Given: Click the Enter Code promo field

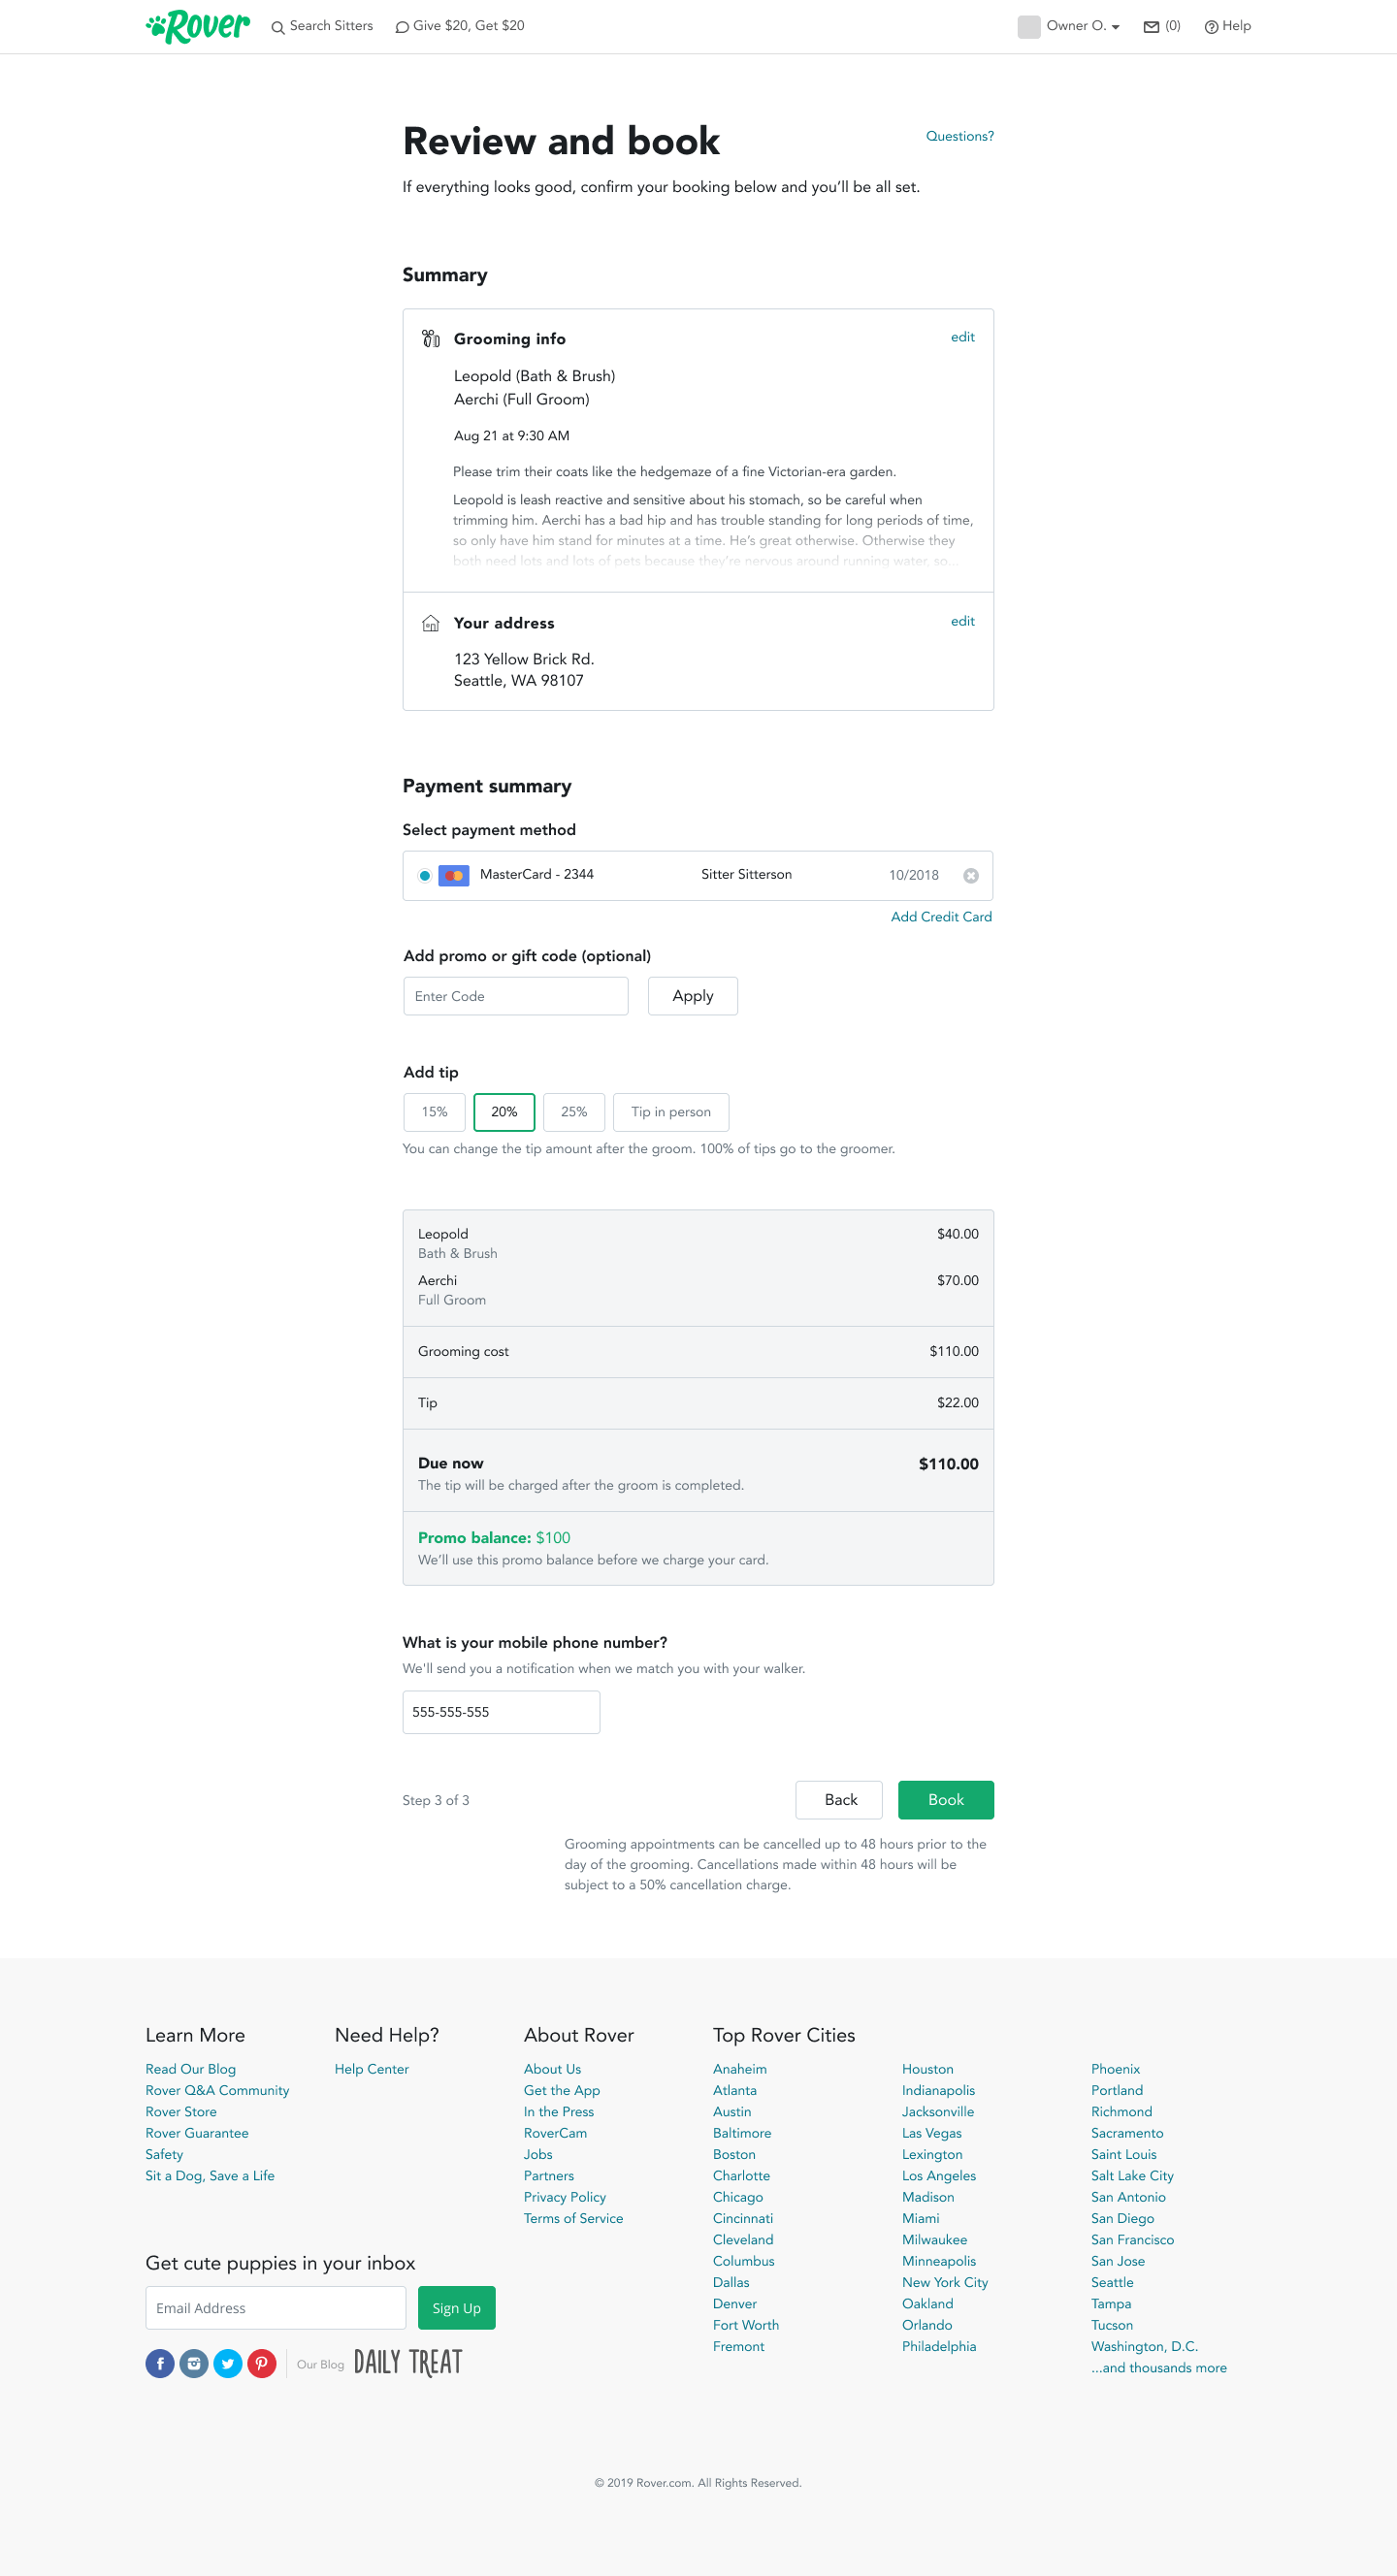Looking at the screenshot, I should (x=515, y=996).
